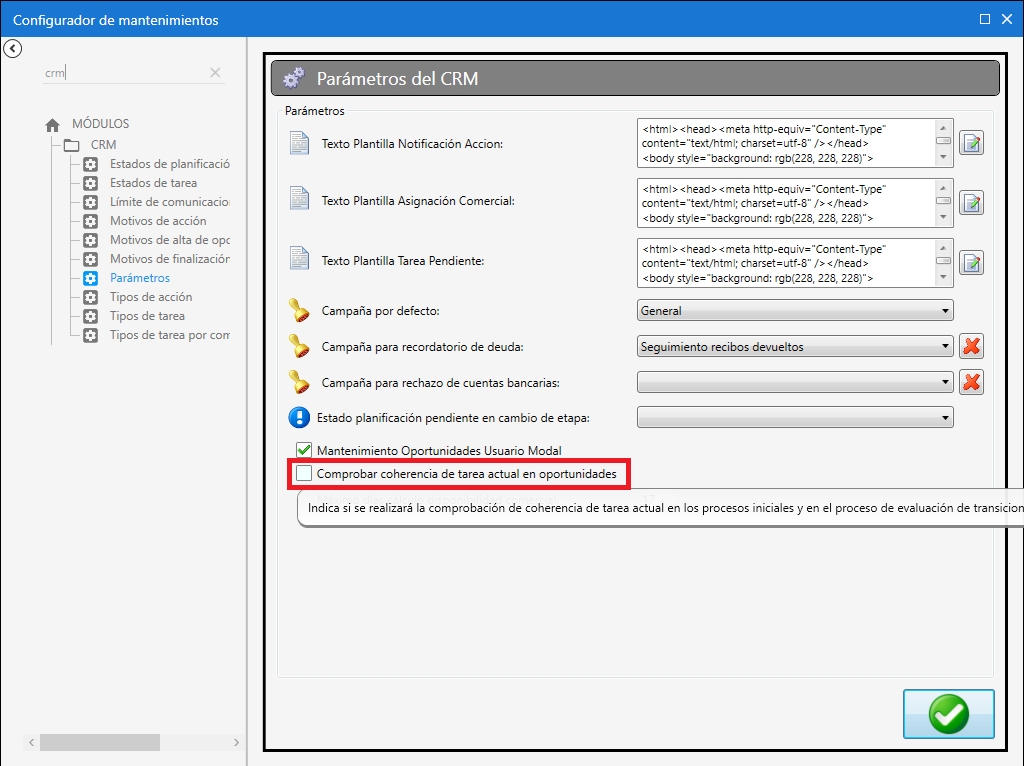Click document icon beside Texto Plantilla Notificación Accion

point(299,143)
